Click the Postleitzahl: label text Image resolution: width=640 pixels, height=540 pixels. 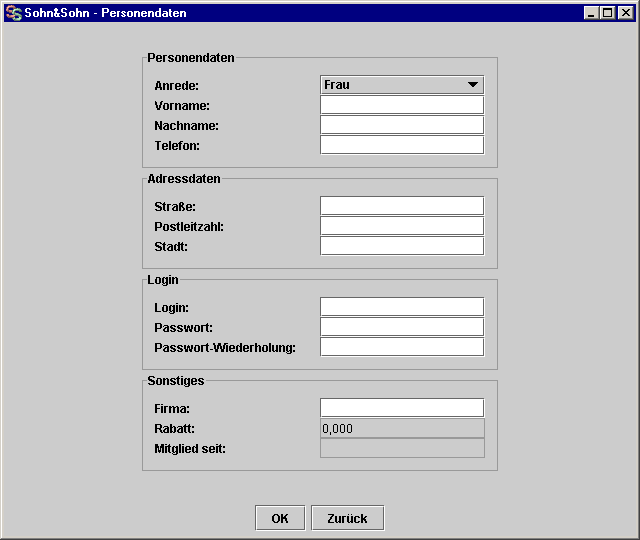coord(189,227)
